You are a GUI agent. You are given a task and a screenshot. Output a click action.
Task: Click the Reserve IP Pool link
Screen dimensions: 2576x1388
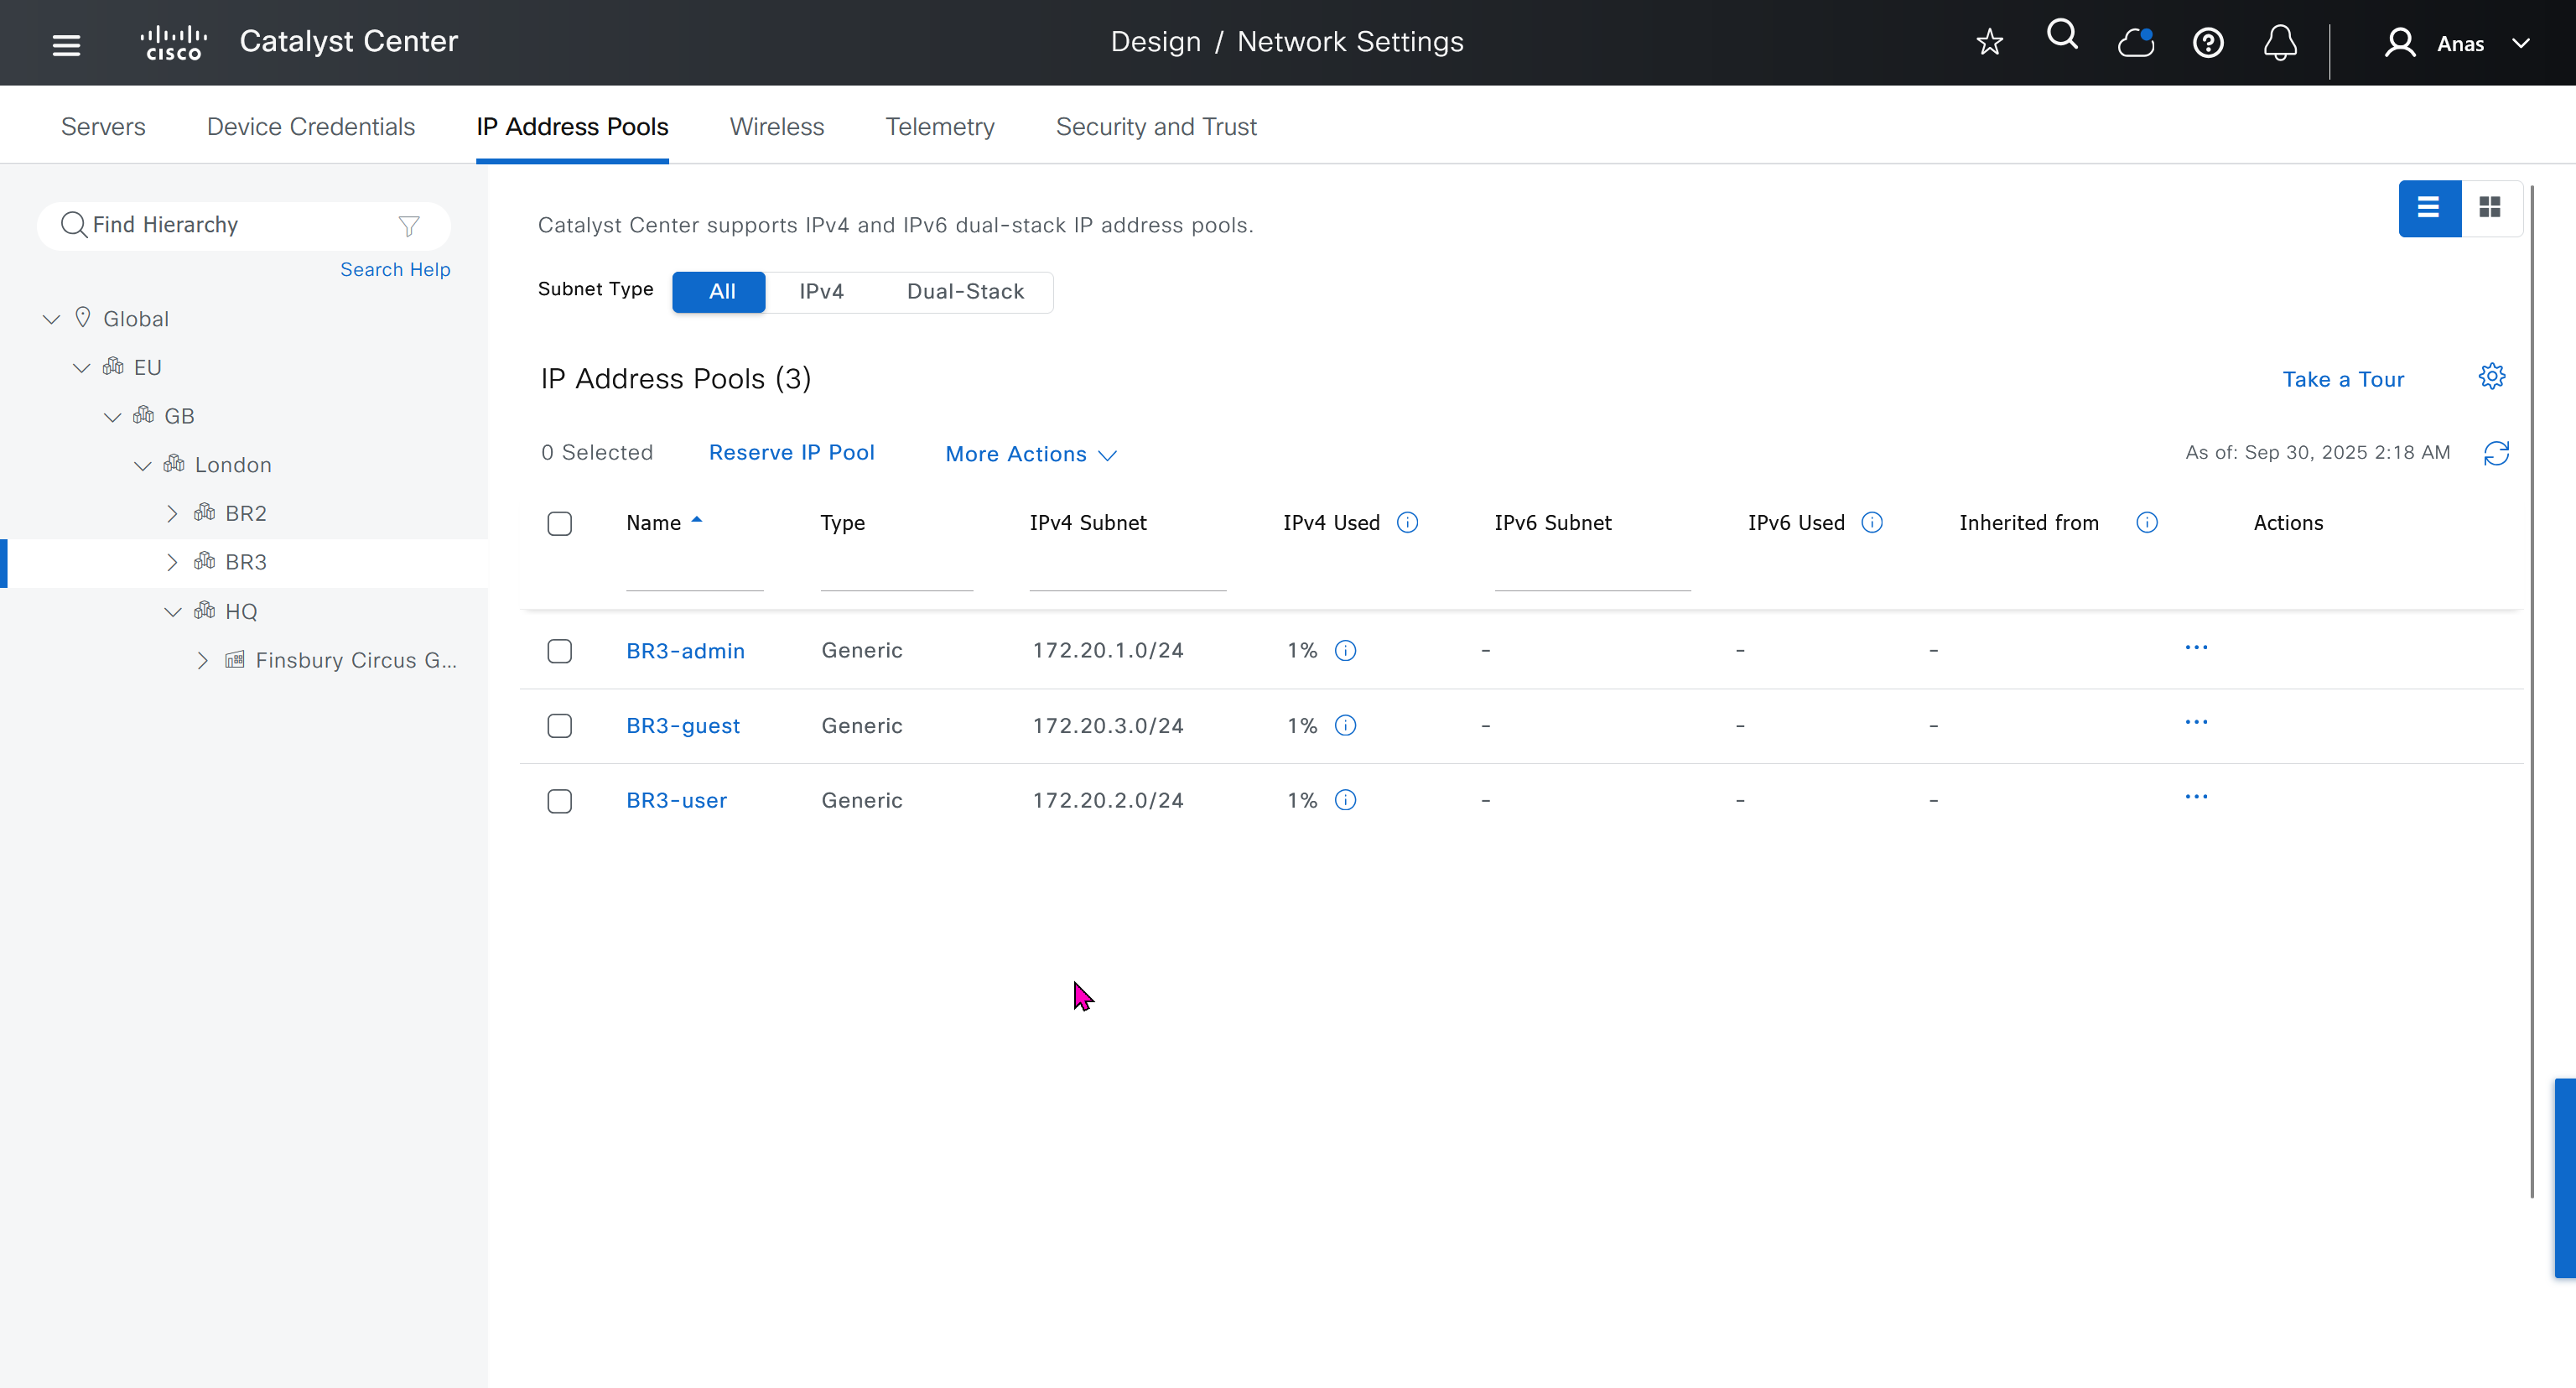pos(791,452)
